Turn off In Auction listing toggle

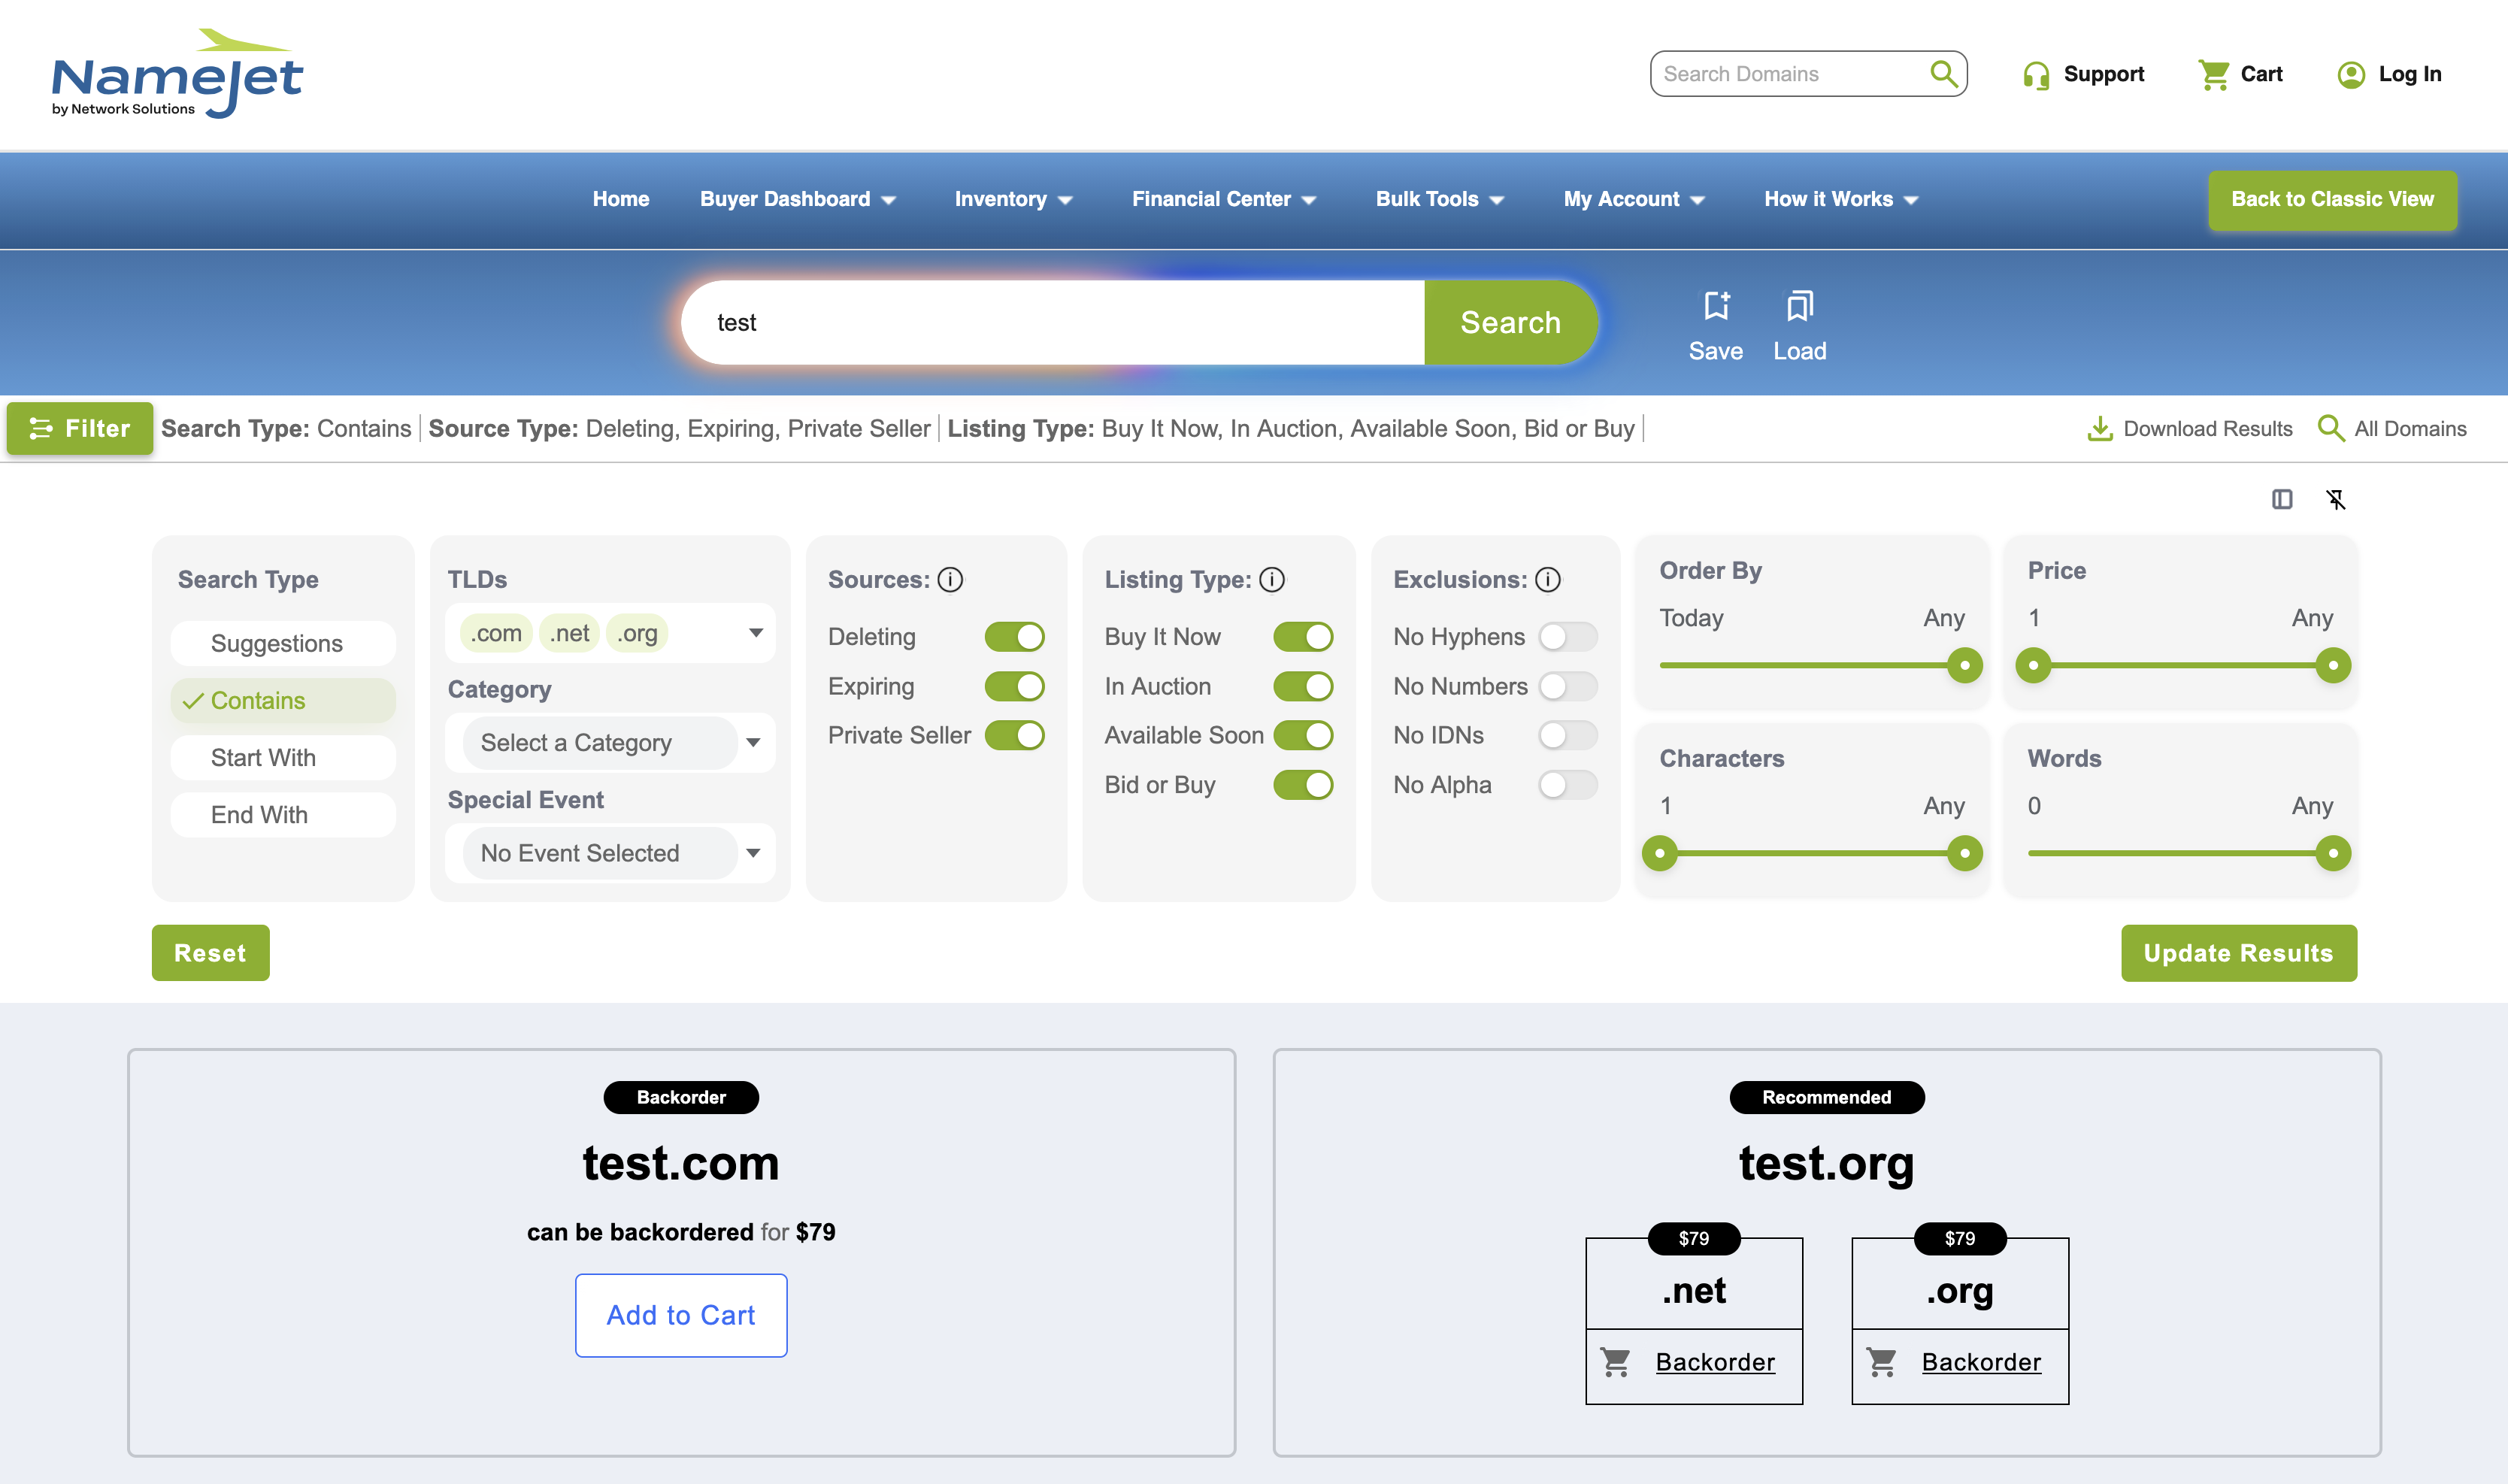[x=1303, y=686]
